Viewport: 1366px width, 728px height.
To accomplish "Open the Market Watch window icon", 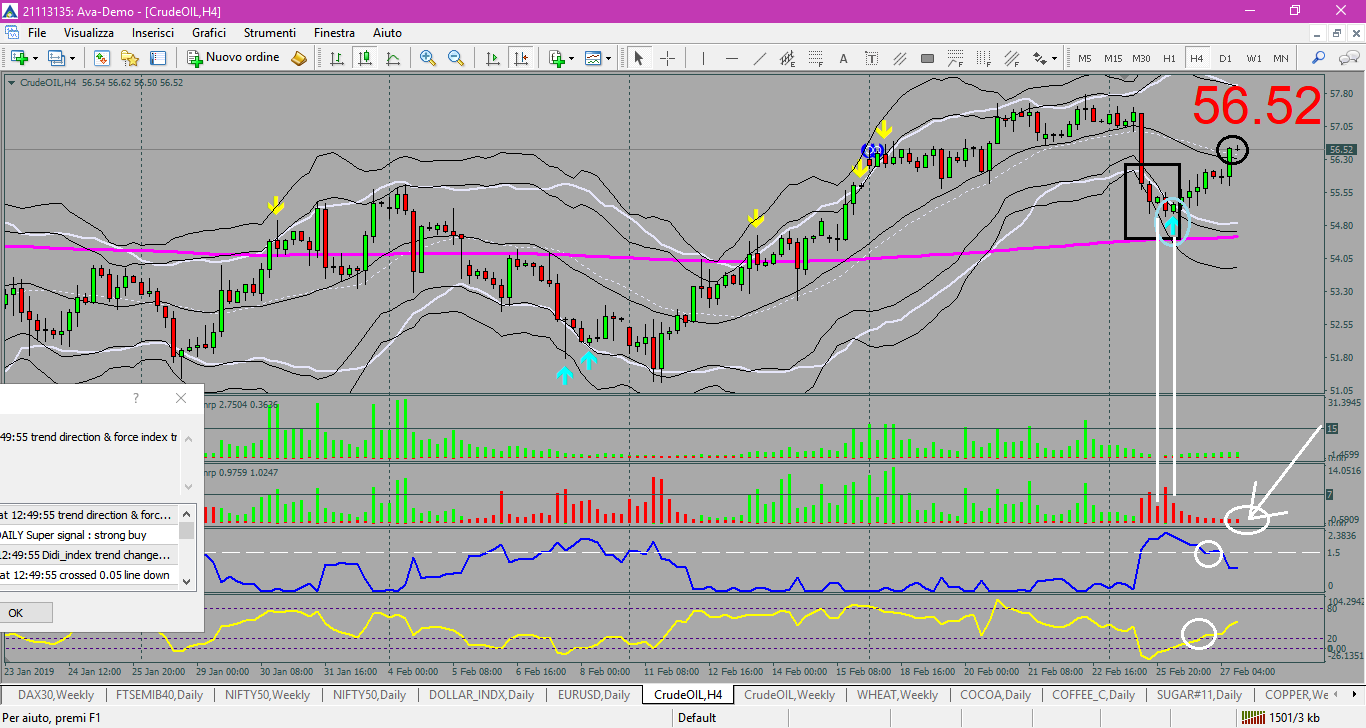I will [x=101, y=58].
